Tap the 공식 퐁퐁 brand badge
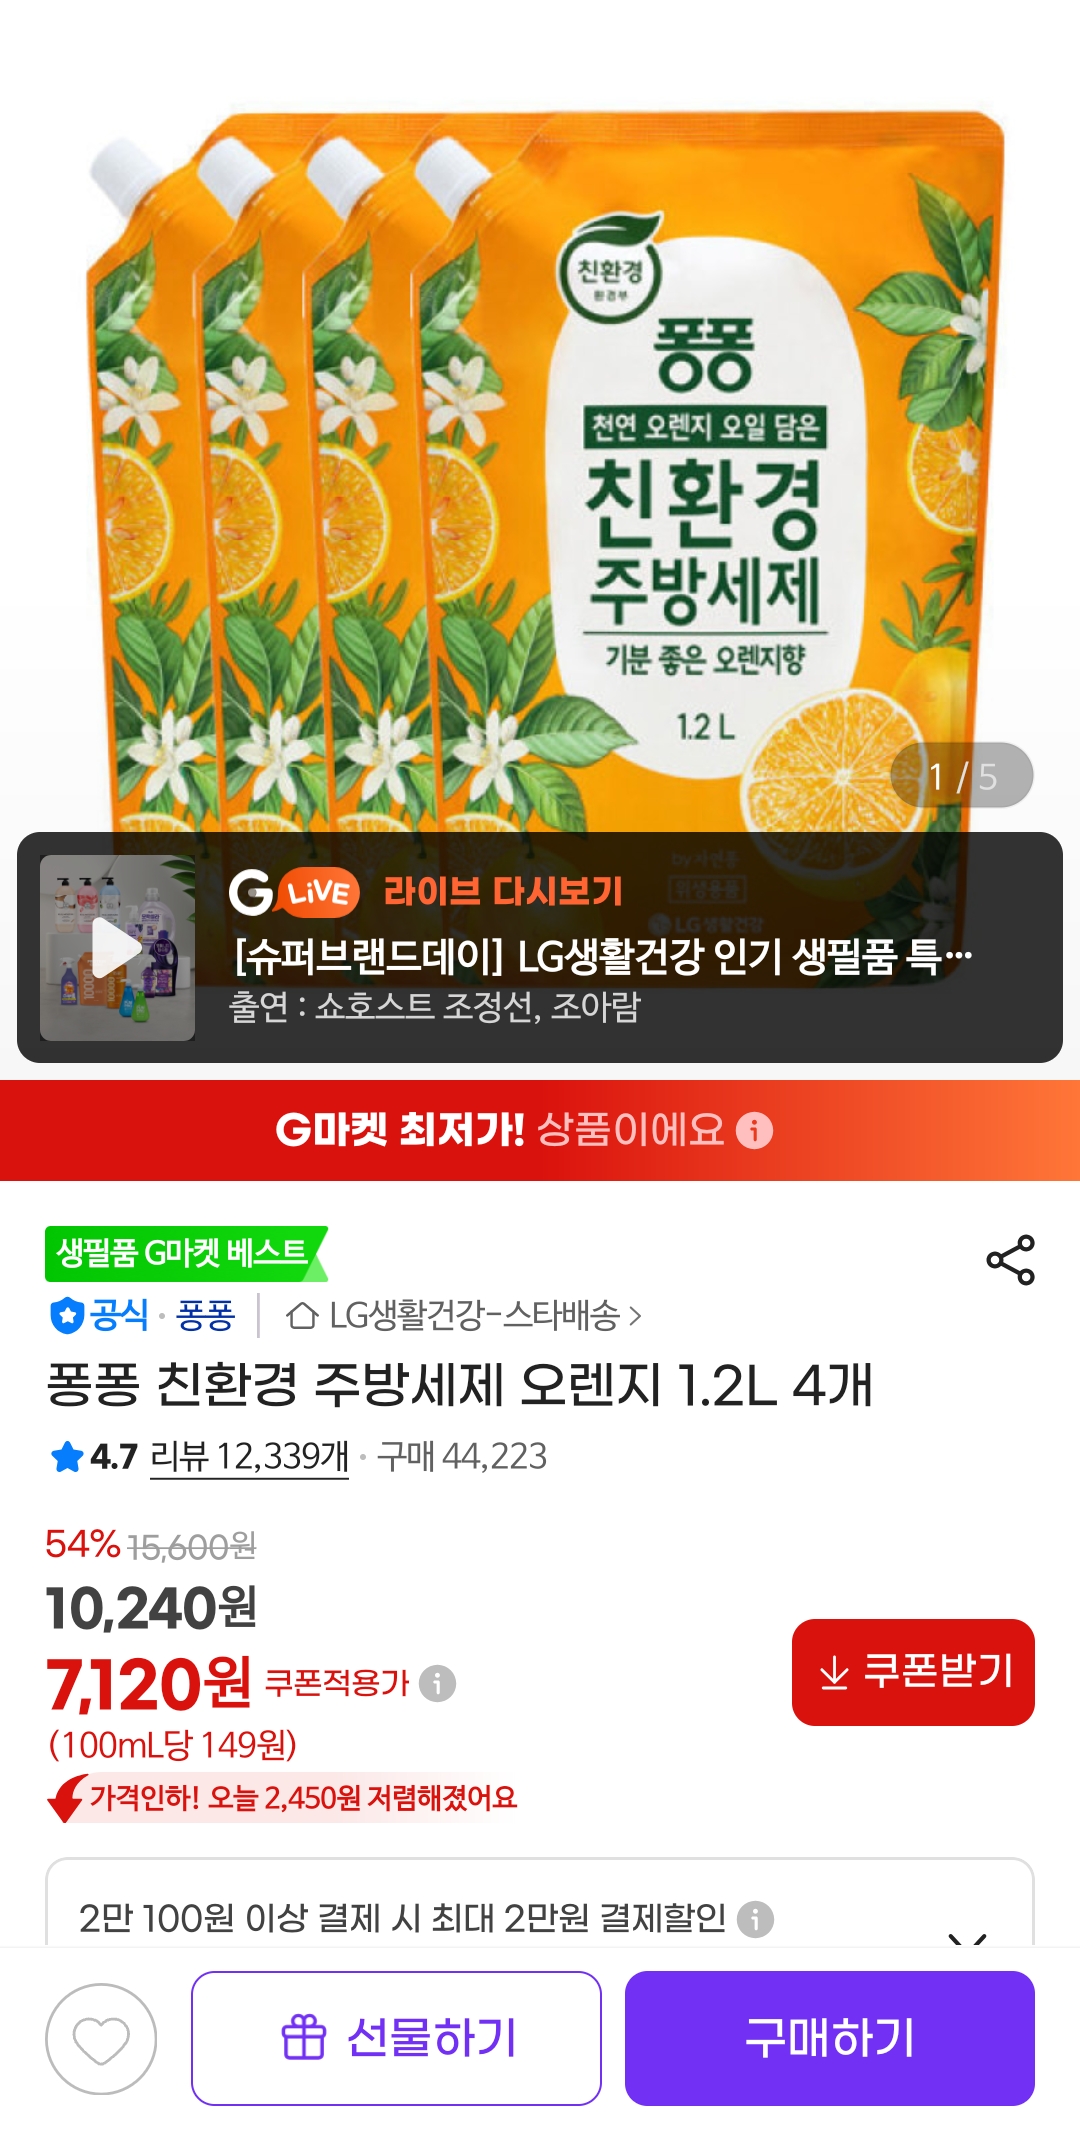Image resolution: width=1080 pixels, height=2130 pixels. tap(142, 1315)
